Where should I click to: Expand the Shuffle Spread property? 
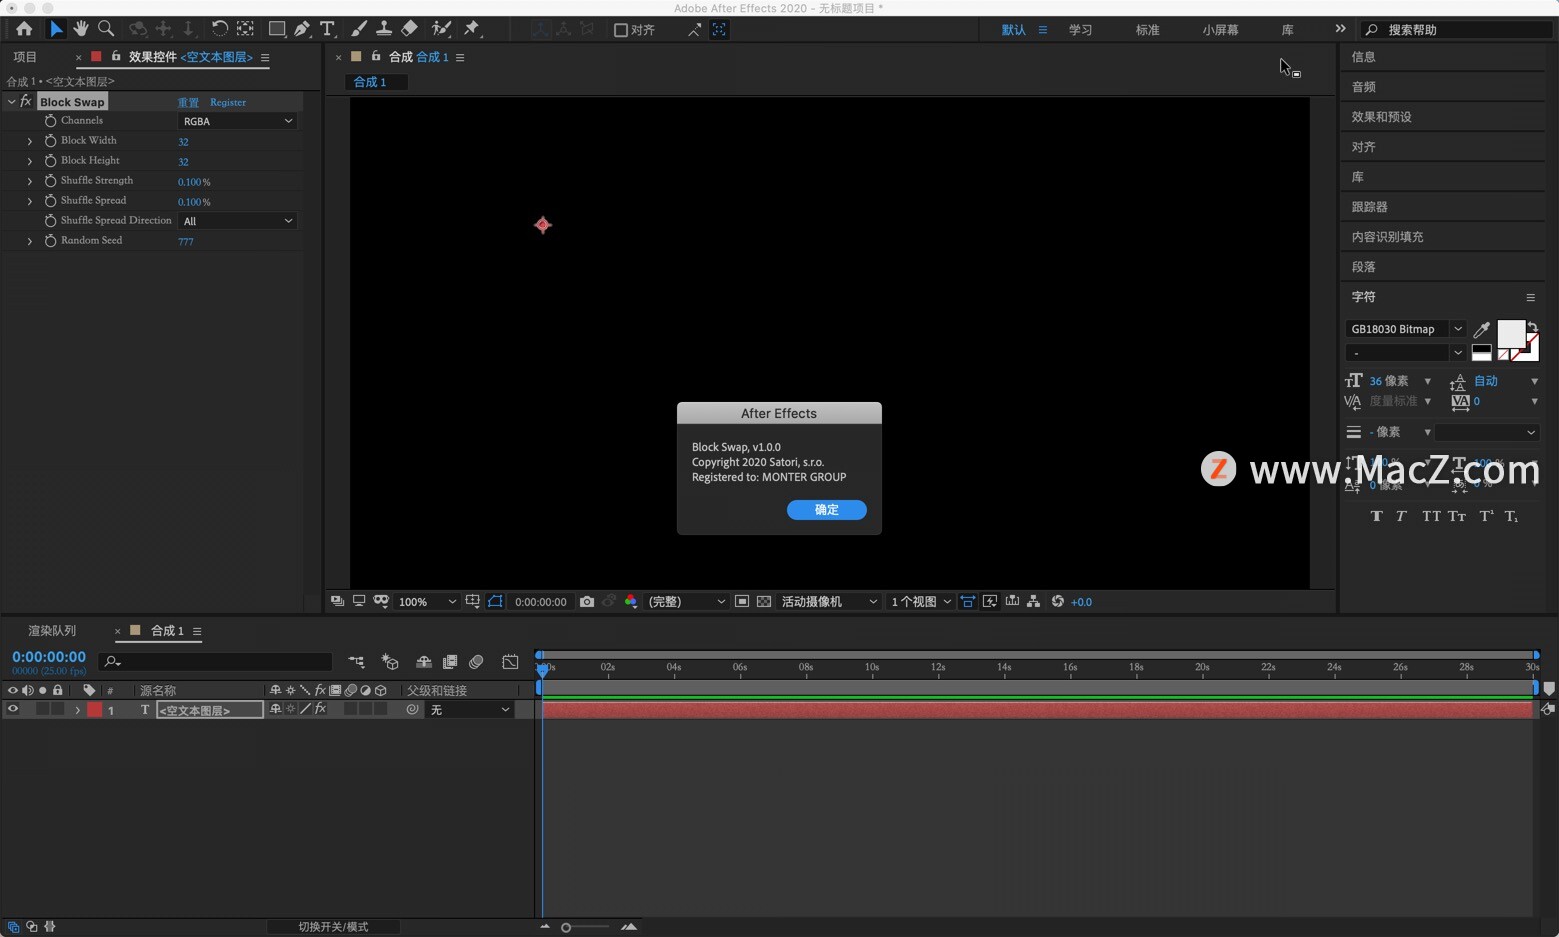coord(30,201)
